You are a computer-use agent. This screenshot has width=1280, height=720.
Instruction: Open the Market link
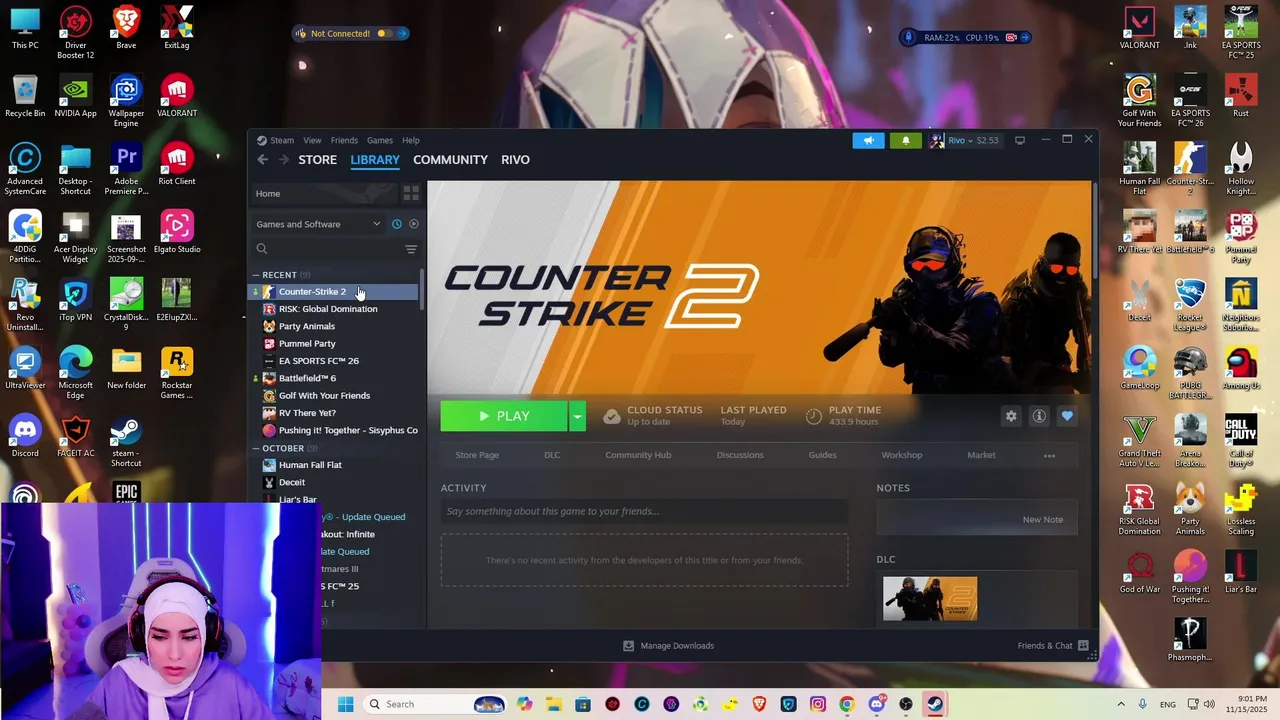pyautogui.click(x=981, y=455)
